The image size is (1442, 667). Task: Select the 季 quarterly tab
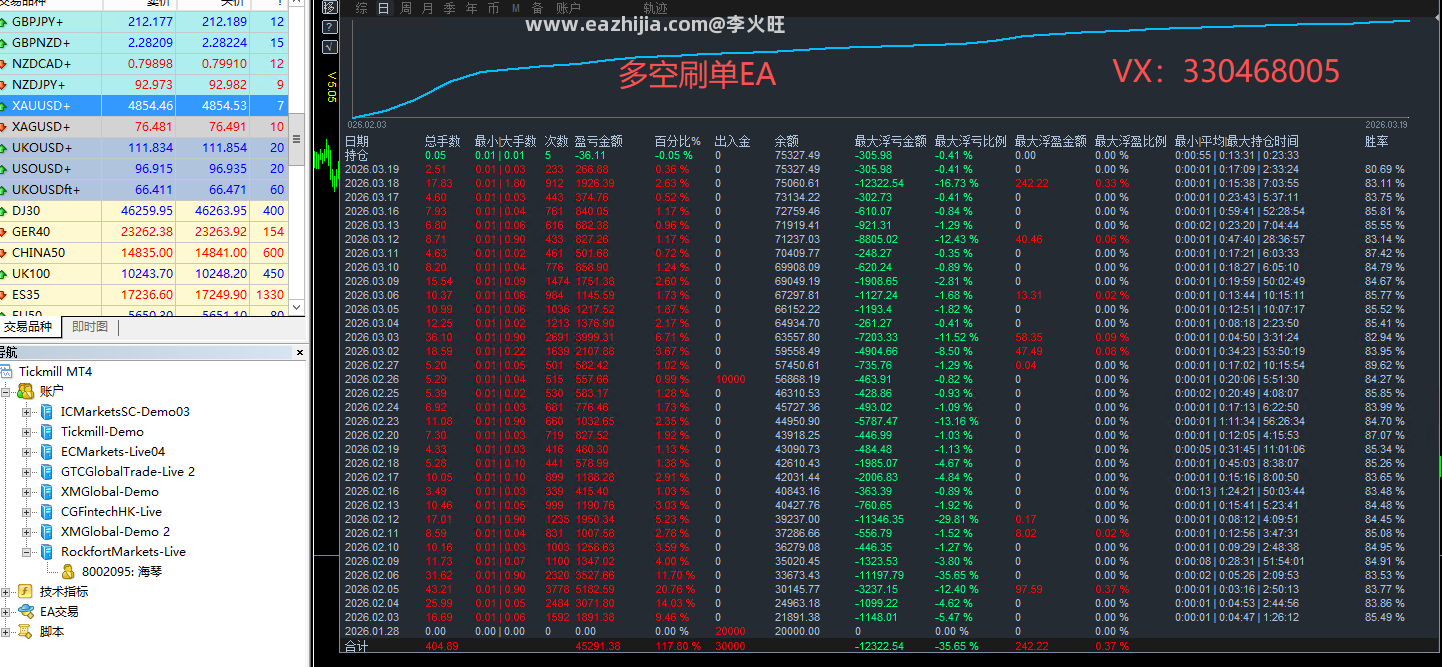[450, 8]
